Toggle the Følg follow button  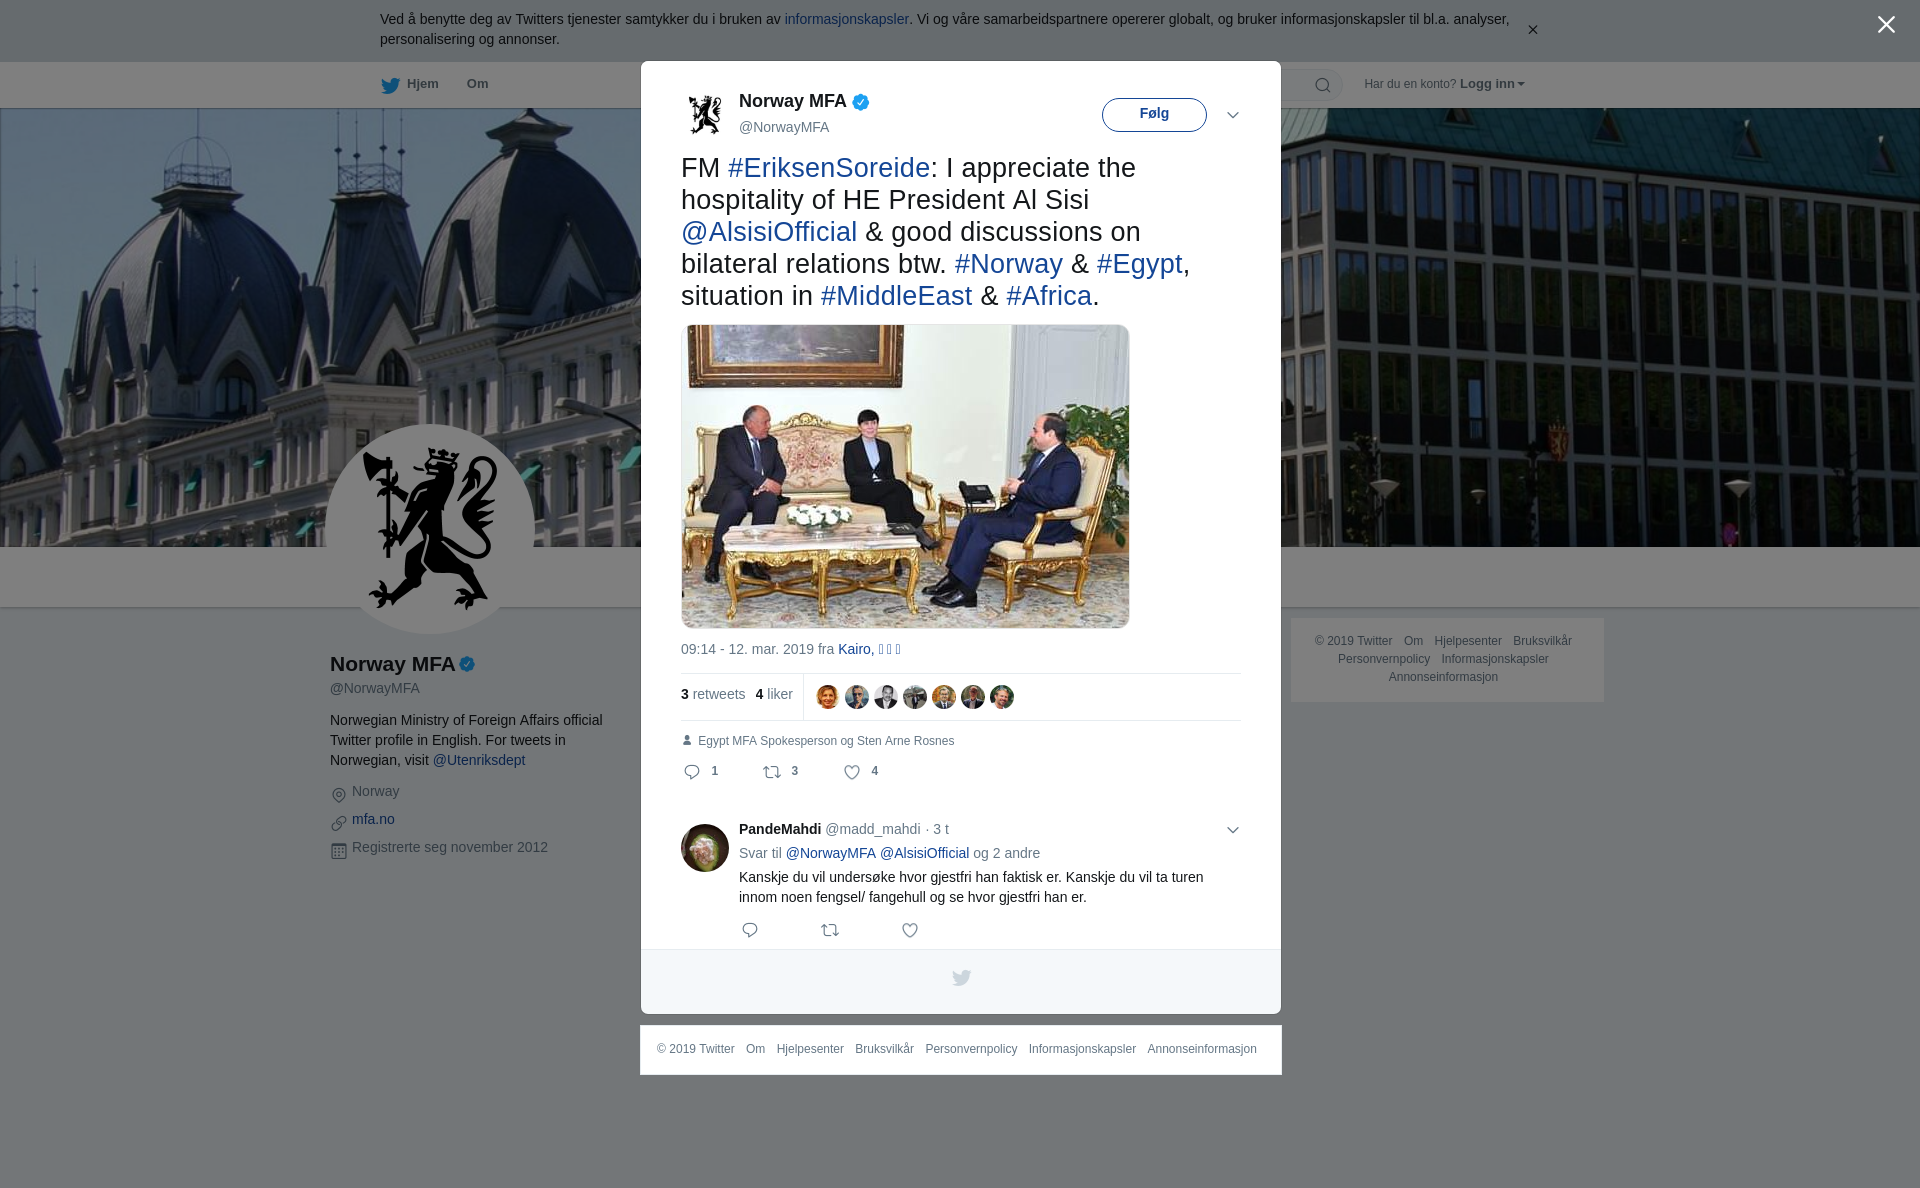tap(1154, 115)
